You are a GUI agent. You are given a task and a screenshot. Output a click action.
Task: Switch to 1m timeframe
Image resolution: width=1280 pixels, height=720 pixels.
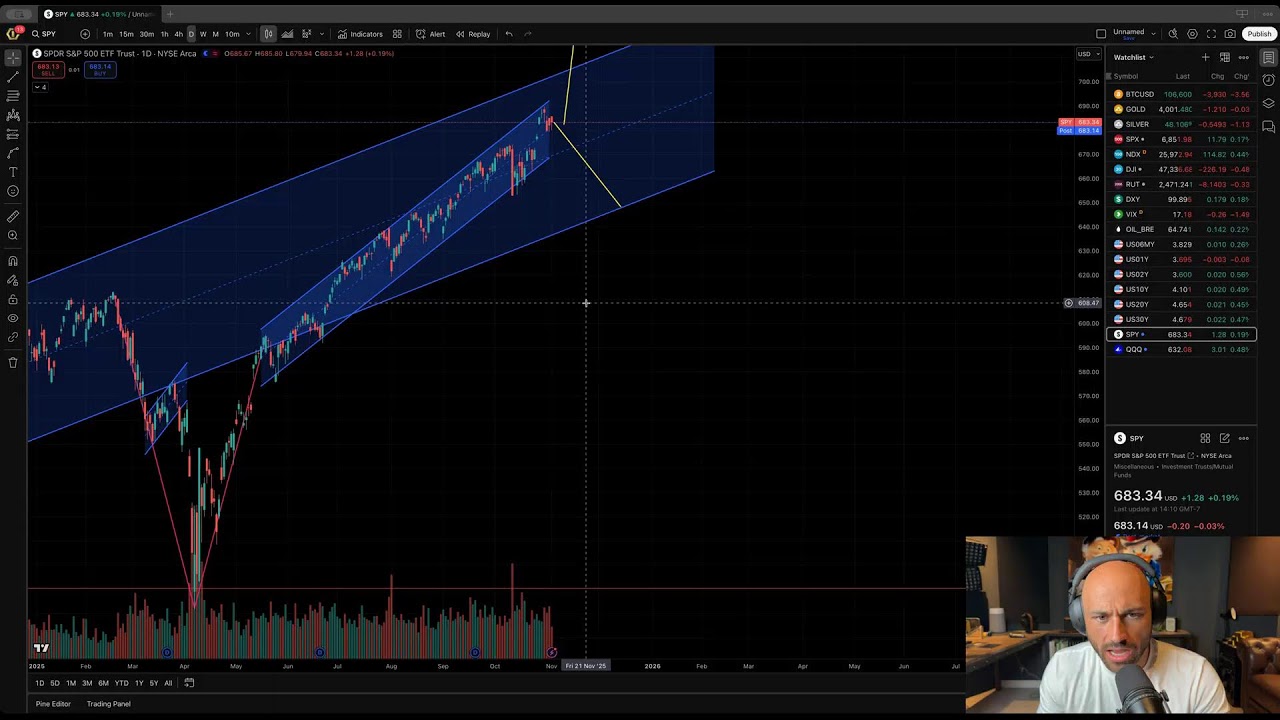click(x=108, y=34)
